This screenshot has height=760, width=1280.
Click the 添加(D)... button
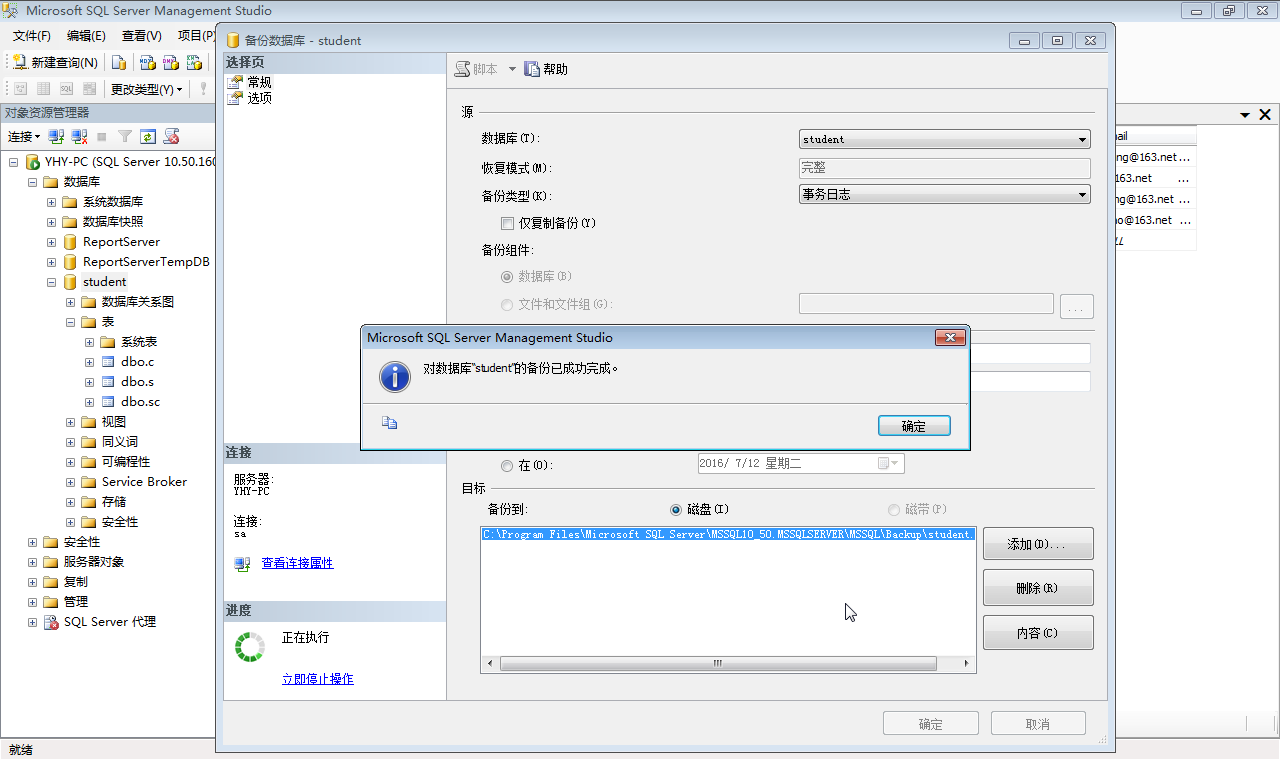tap(1038, 544)
